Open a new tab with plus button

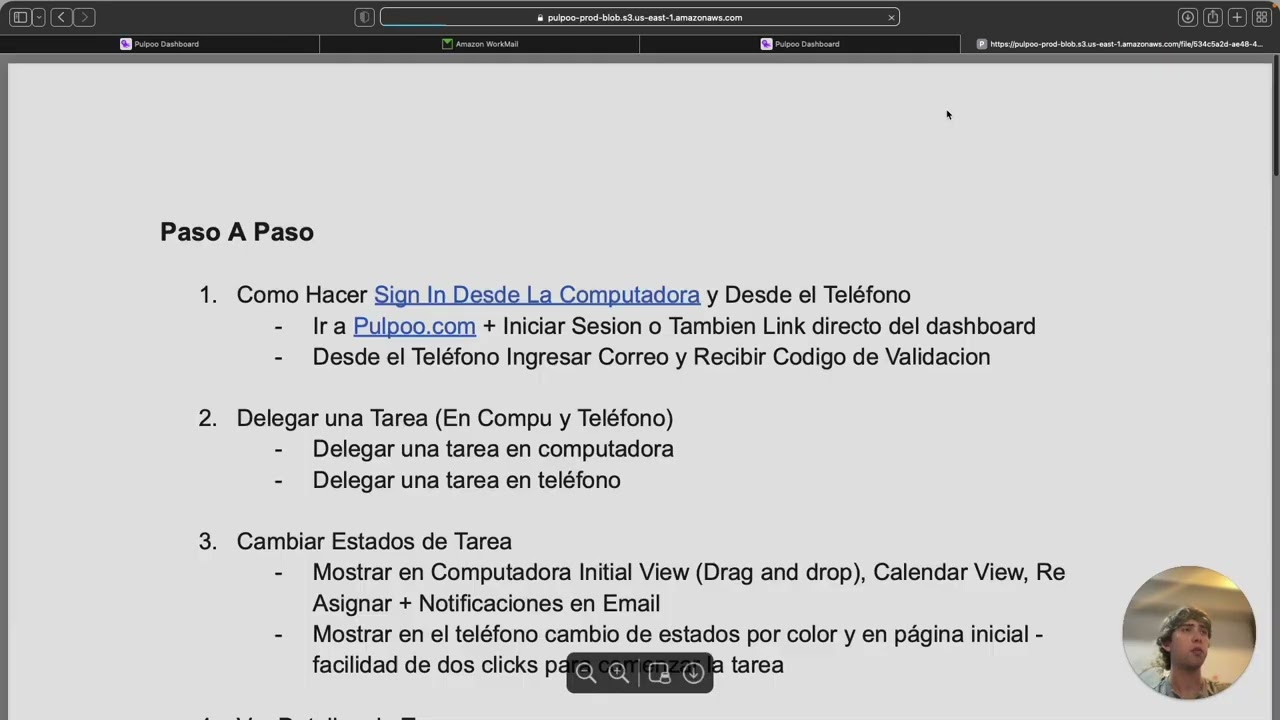(x=1237, y=17)
